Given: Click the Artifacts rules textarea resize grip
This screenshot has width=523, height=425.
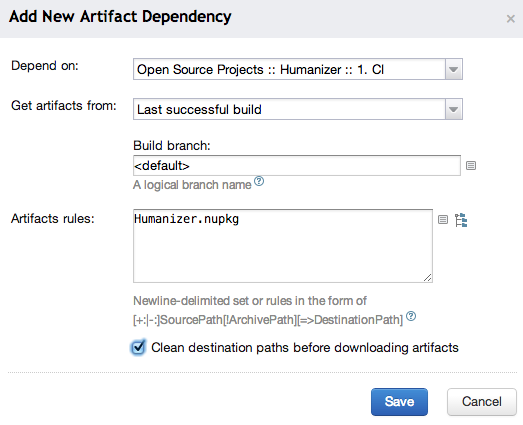Looking at the screenshot, I should click(428, 278).
